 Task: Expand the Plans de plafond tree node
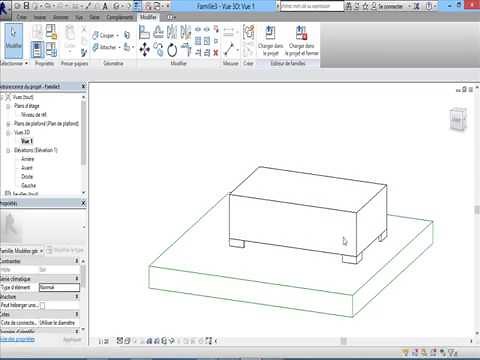click(x=8, y=124)
